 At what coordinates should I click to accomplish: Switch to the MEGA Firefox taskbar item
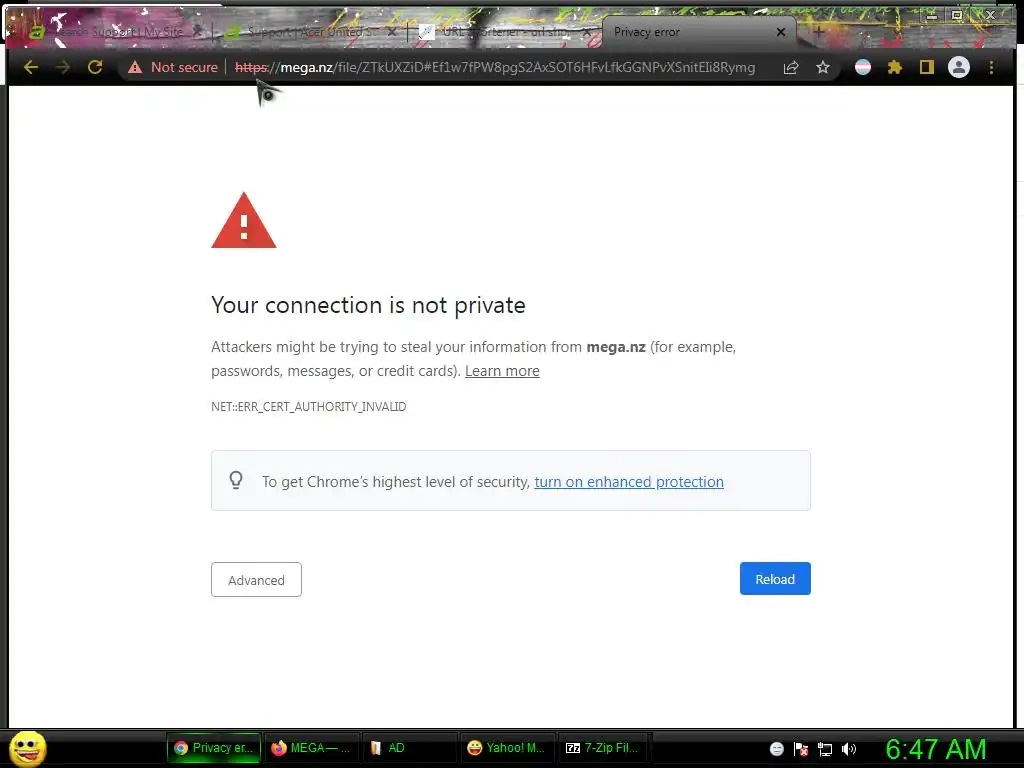[x=312, y=748]
